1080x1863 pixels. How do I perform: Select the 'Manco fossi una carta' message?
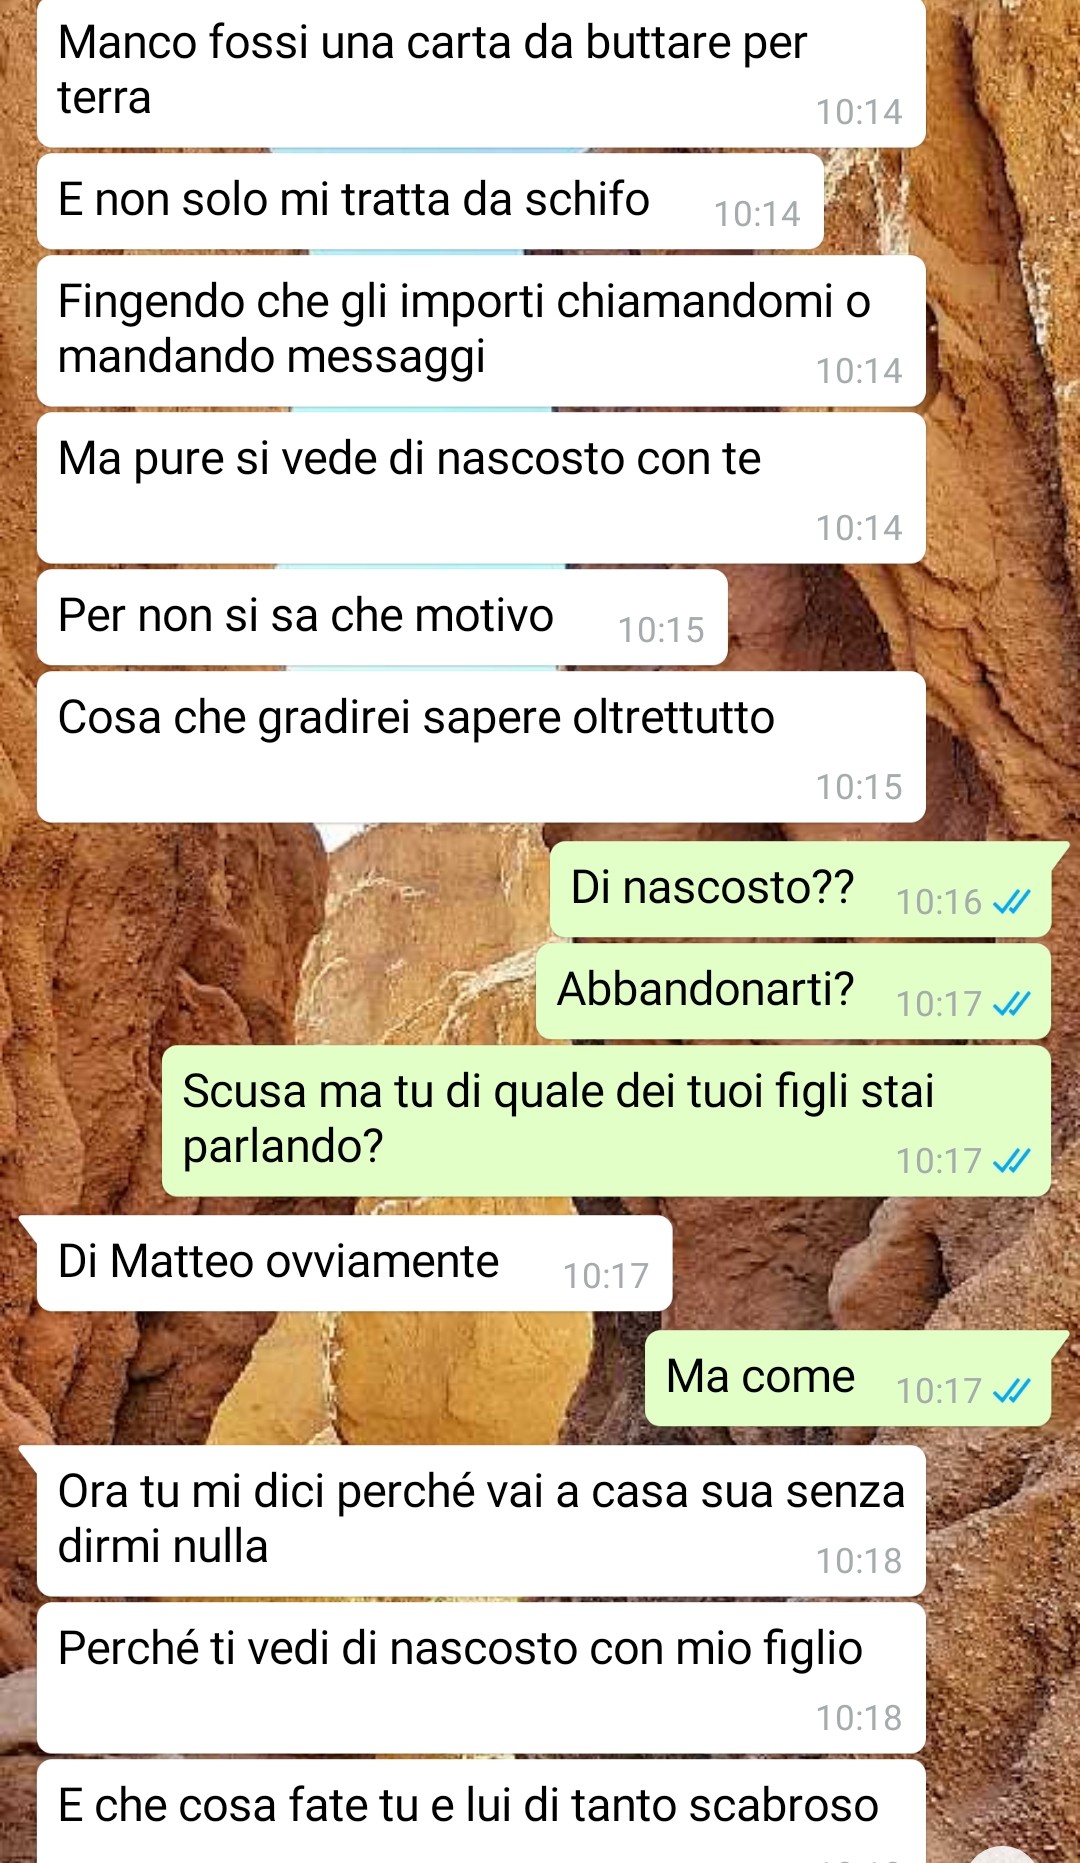point(481,72)
